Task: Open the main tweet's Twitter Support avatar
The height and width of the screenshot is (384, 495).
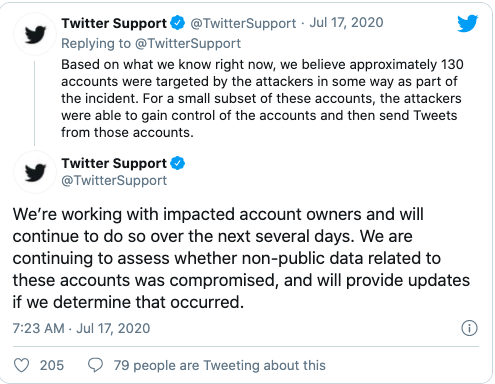Action: click(35, 172)
